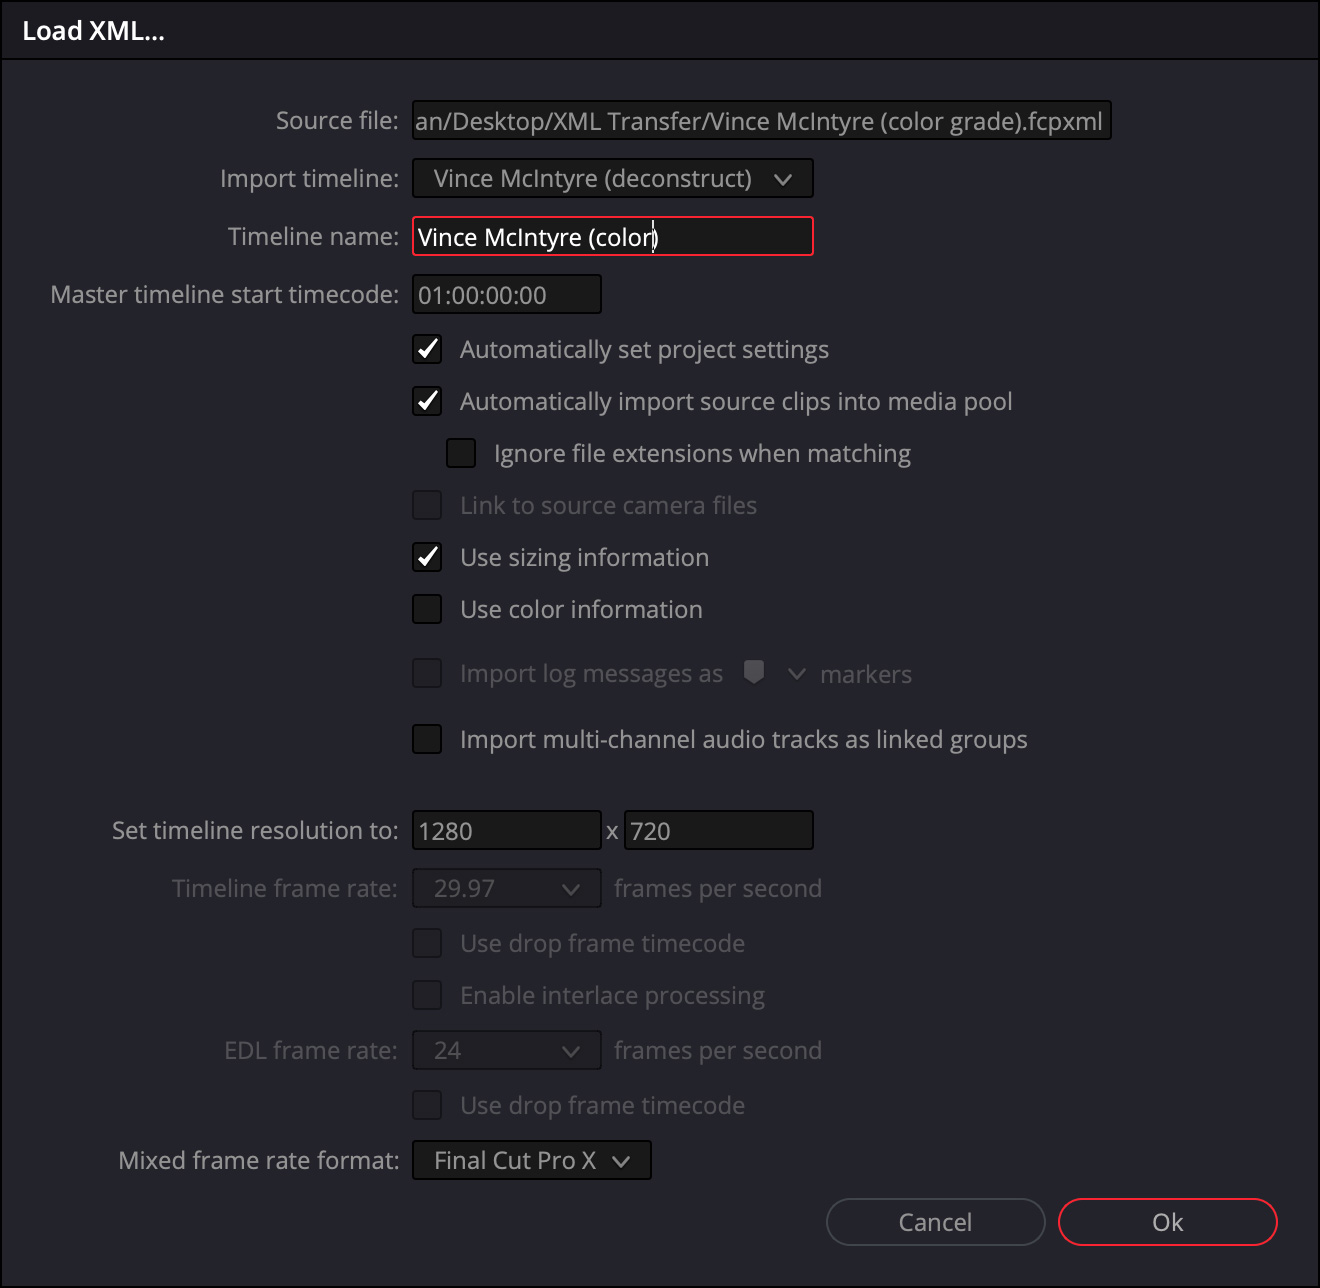1320x1288 pixels.
Task: Enable Use color information checkbox
Action: click(x=427, y=609)
